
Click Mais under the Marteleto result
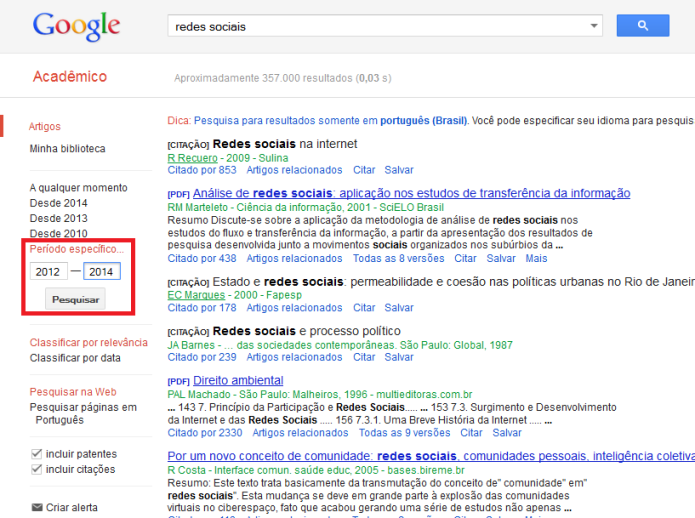coord(536,258)
